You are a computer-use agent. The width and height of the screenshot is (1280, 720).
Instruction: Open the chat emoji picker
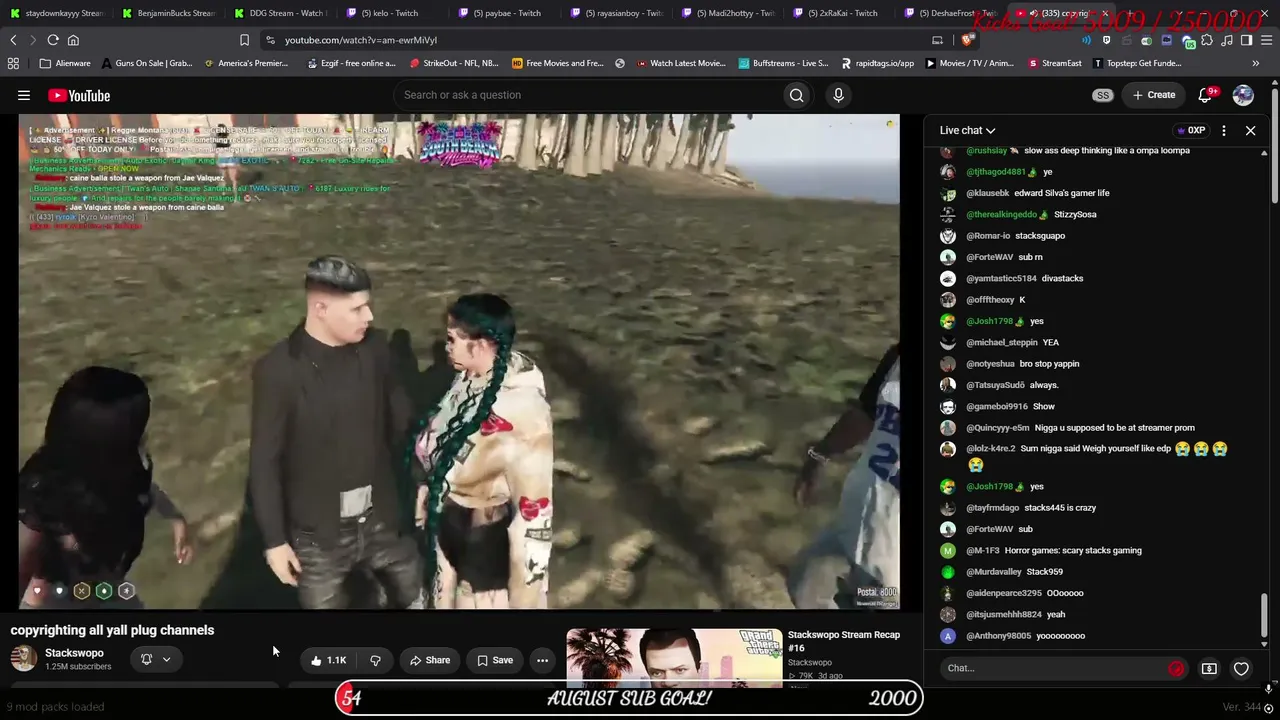tap(1176, 668)
